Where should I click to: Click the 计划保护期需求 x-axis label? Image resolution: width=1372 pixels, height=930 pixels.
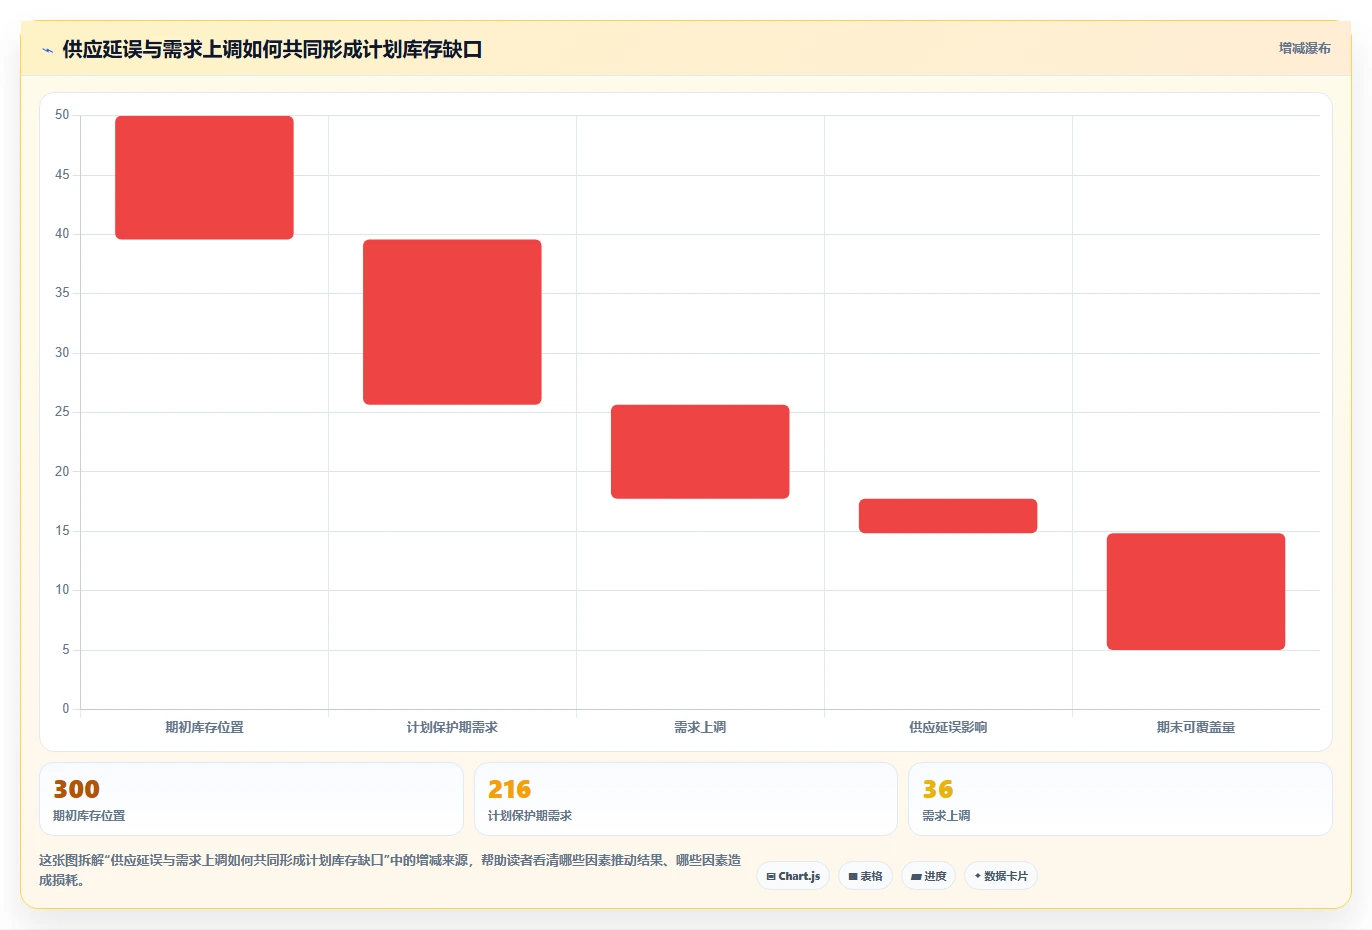coord(452,727)
